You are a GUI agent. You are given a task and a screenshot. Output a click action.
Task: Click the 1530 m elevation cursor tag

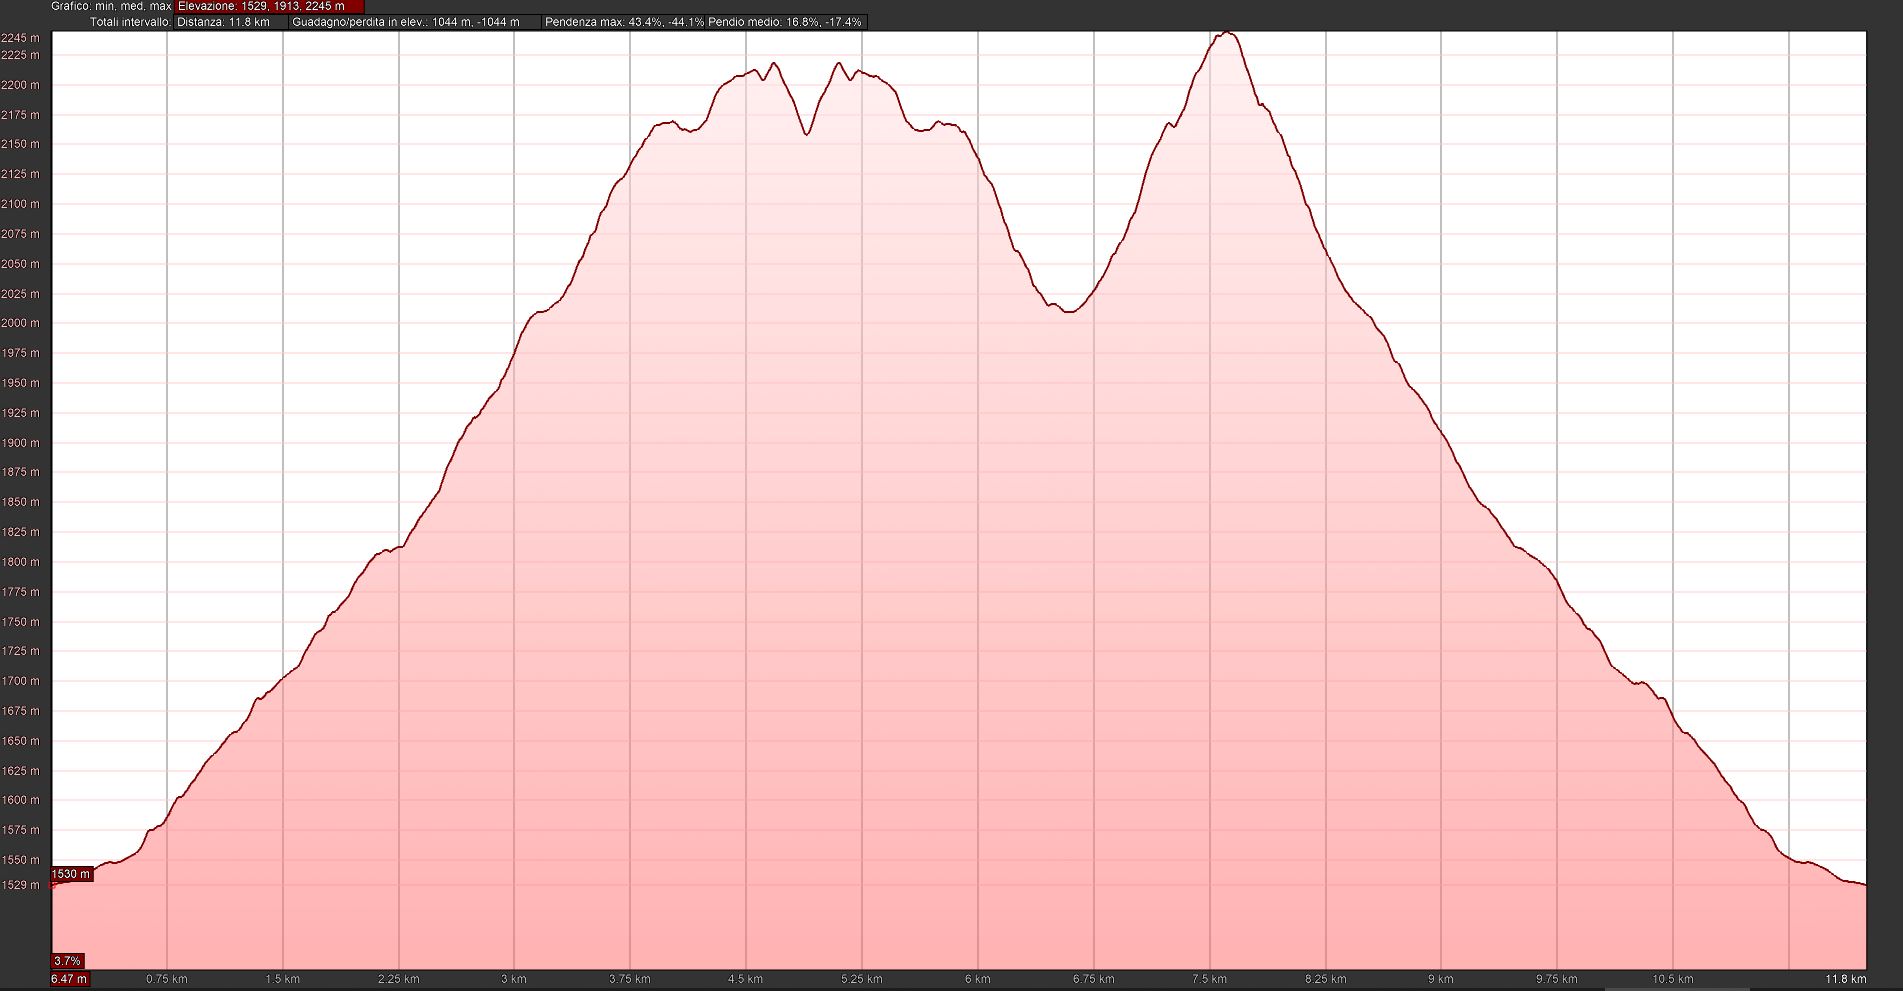(x=71, y=874)
